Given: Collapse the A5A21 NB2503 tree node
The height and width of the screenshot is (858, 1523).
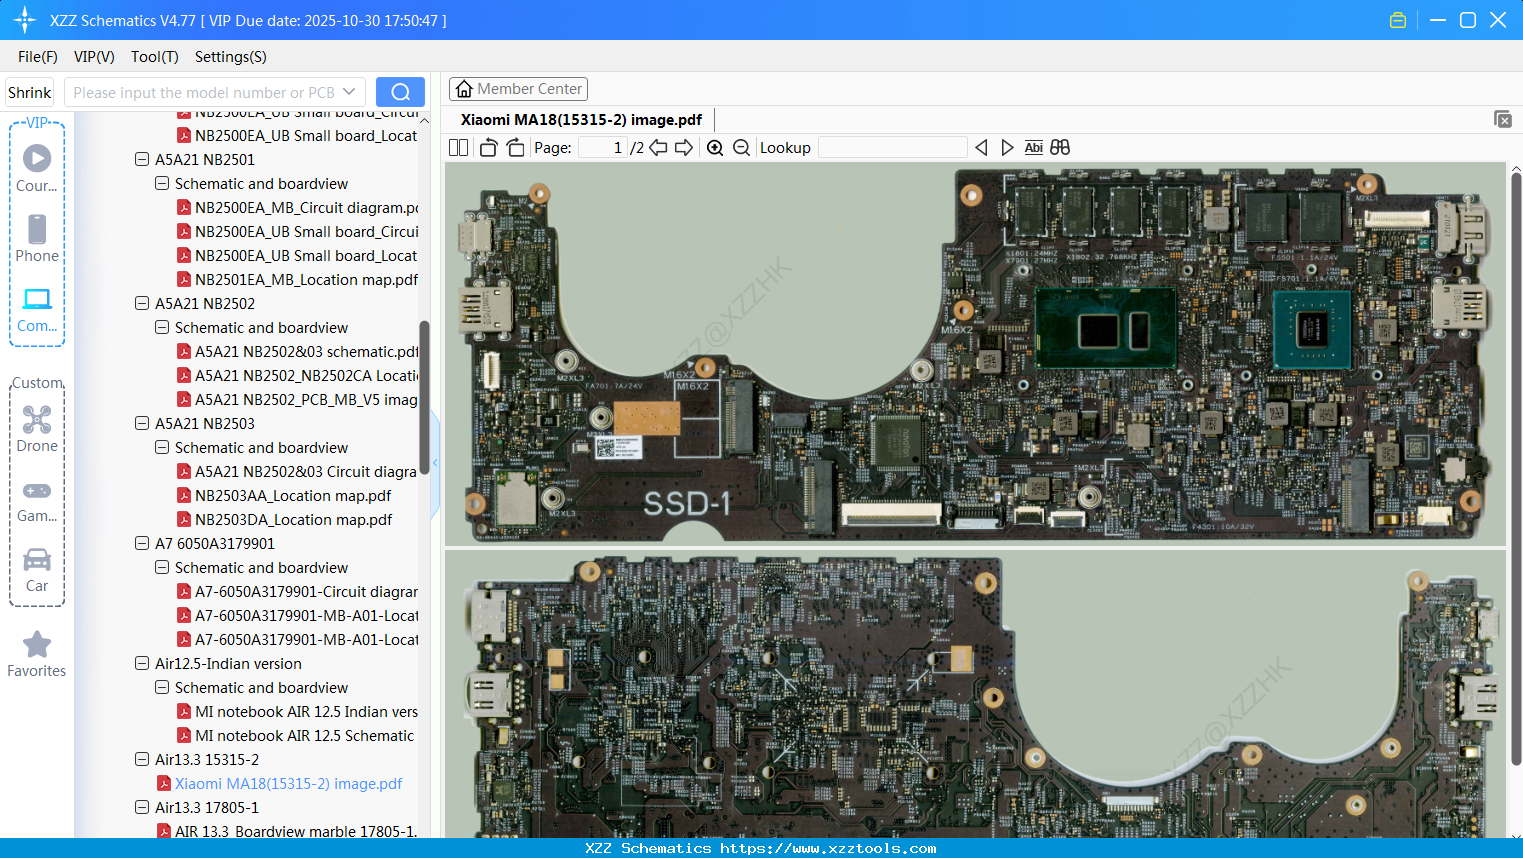Looking at the screenshot, I should pos(142,424).
